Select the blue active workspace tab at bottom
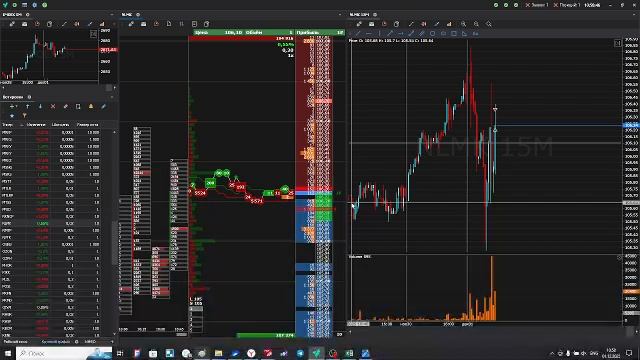Viewport: 640px width, 360px height. [x=56, y=342]
